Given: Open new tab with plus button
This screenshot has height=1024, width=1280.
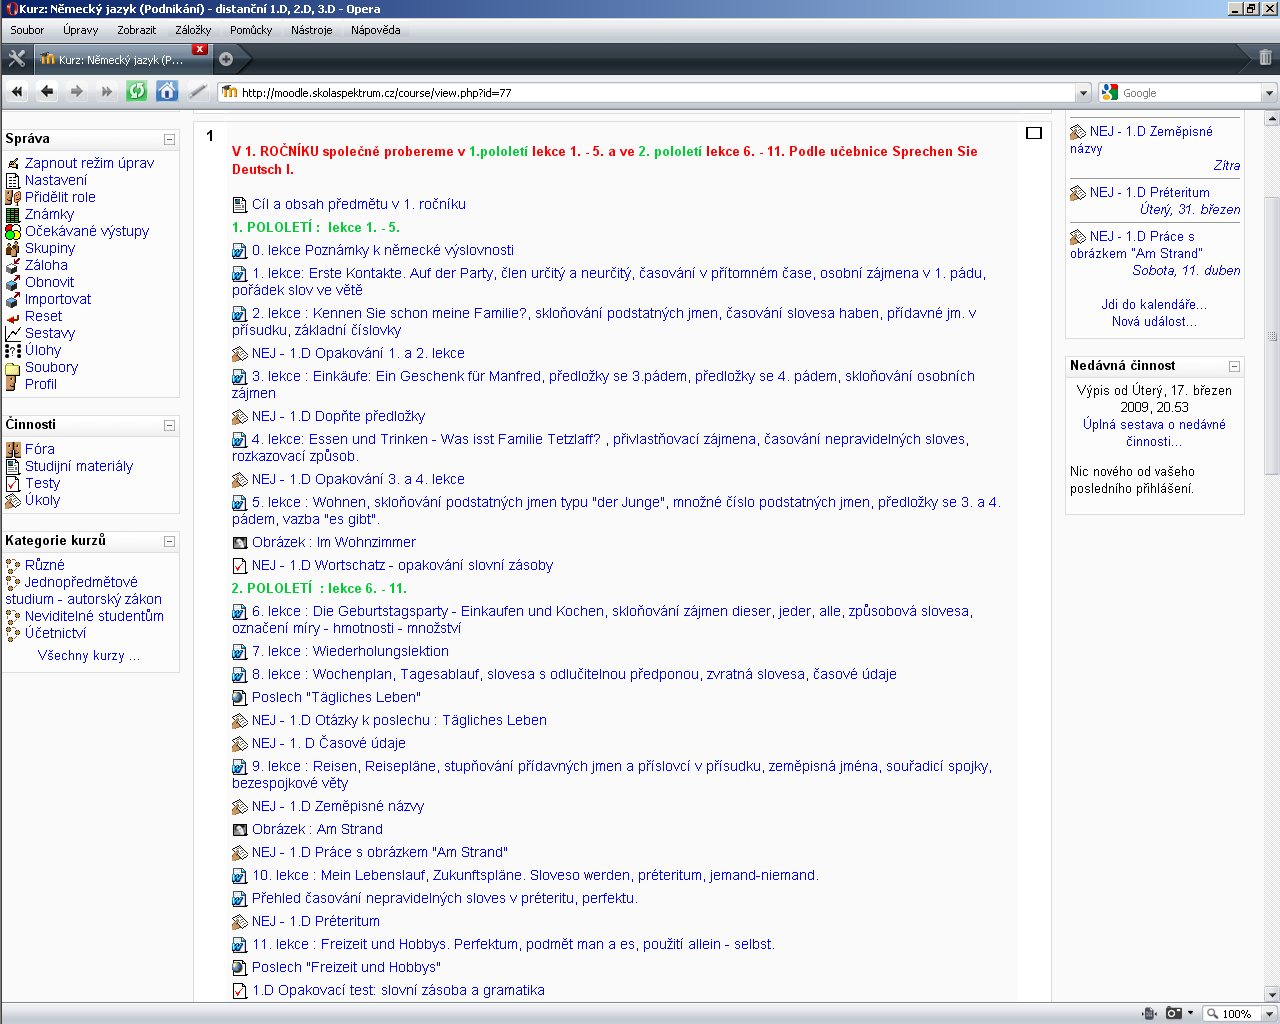Looking at the screenshot, I should (x=226, y=59).
